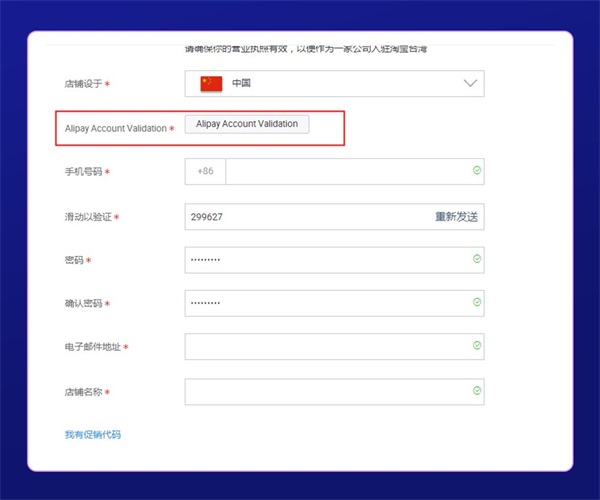
Task: Click verification code field showing 299627
Action: [300, 216]
